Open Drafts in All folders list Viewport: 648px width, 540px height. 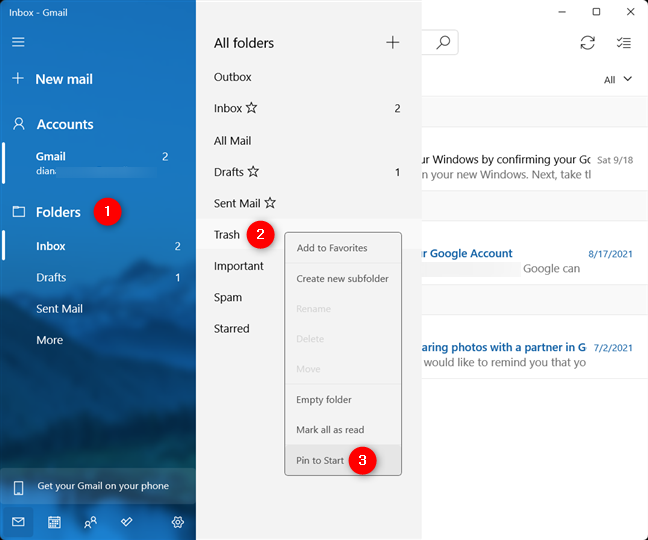coord(309,172)
